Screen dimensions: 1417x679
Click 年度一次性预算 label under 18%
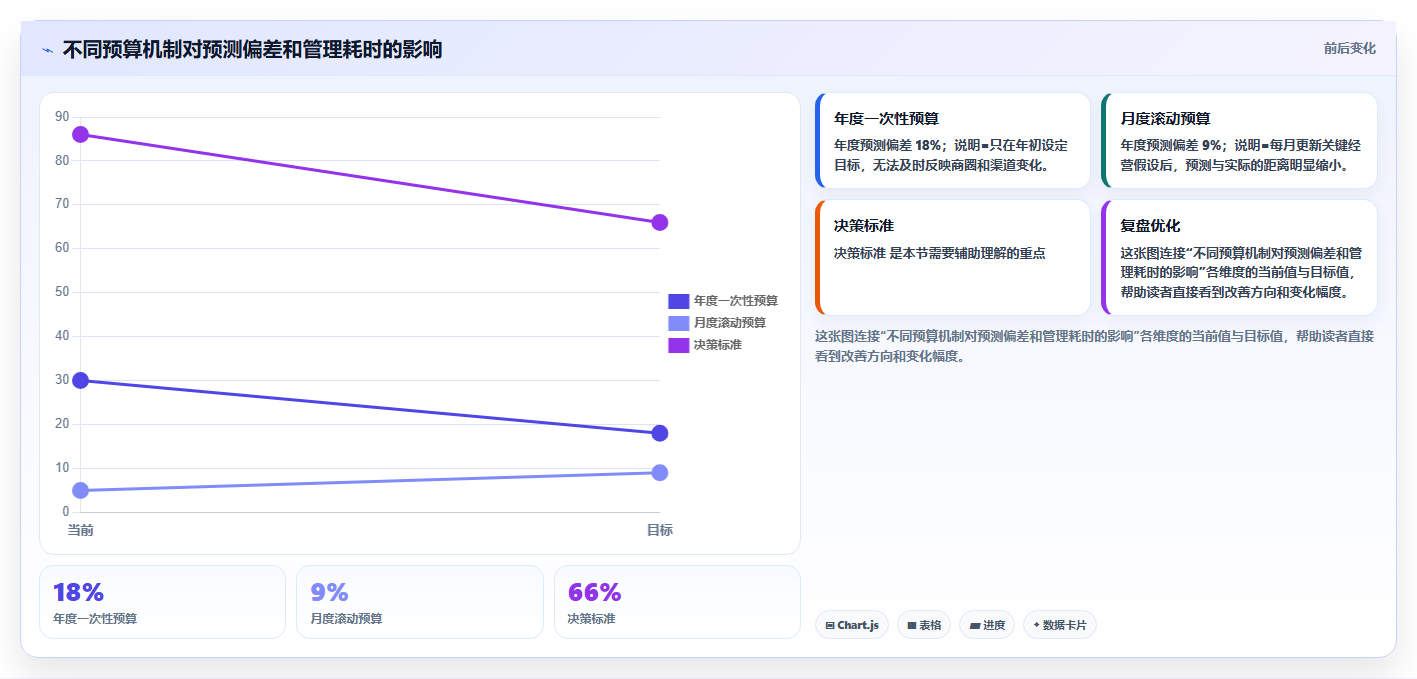pos(95,619)
